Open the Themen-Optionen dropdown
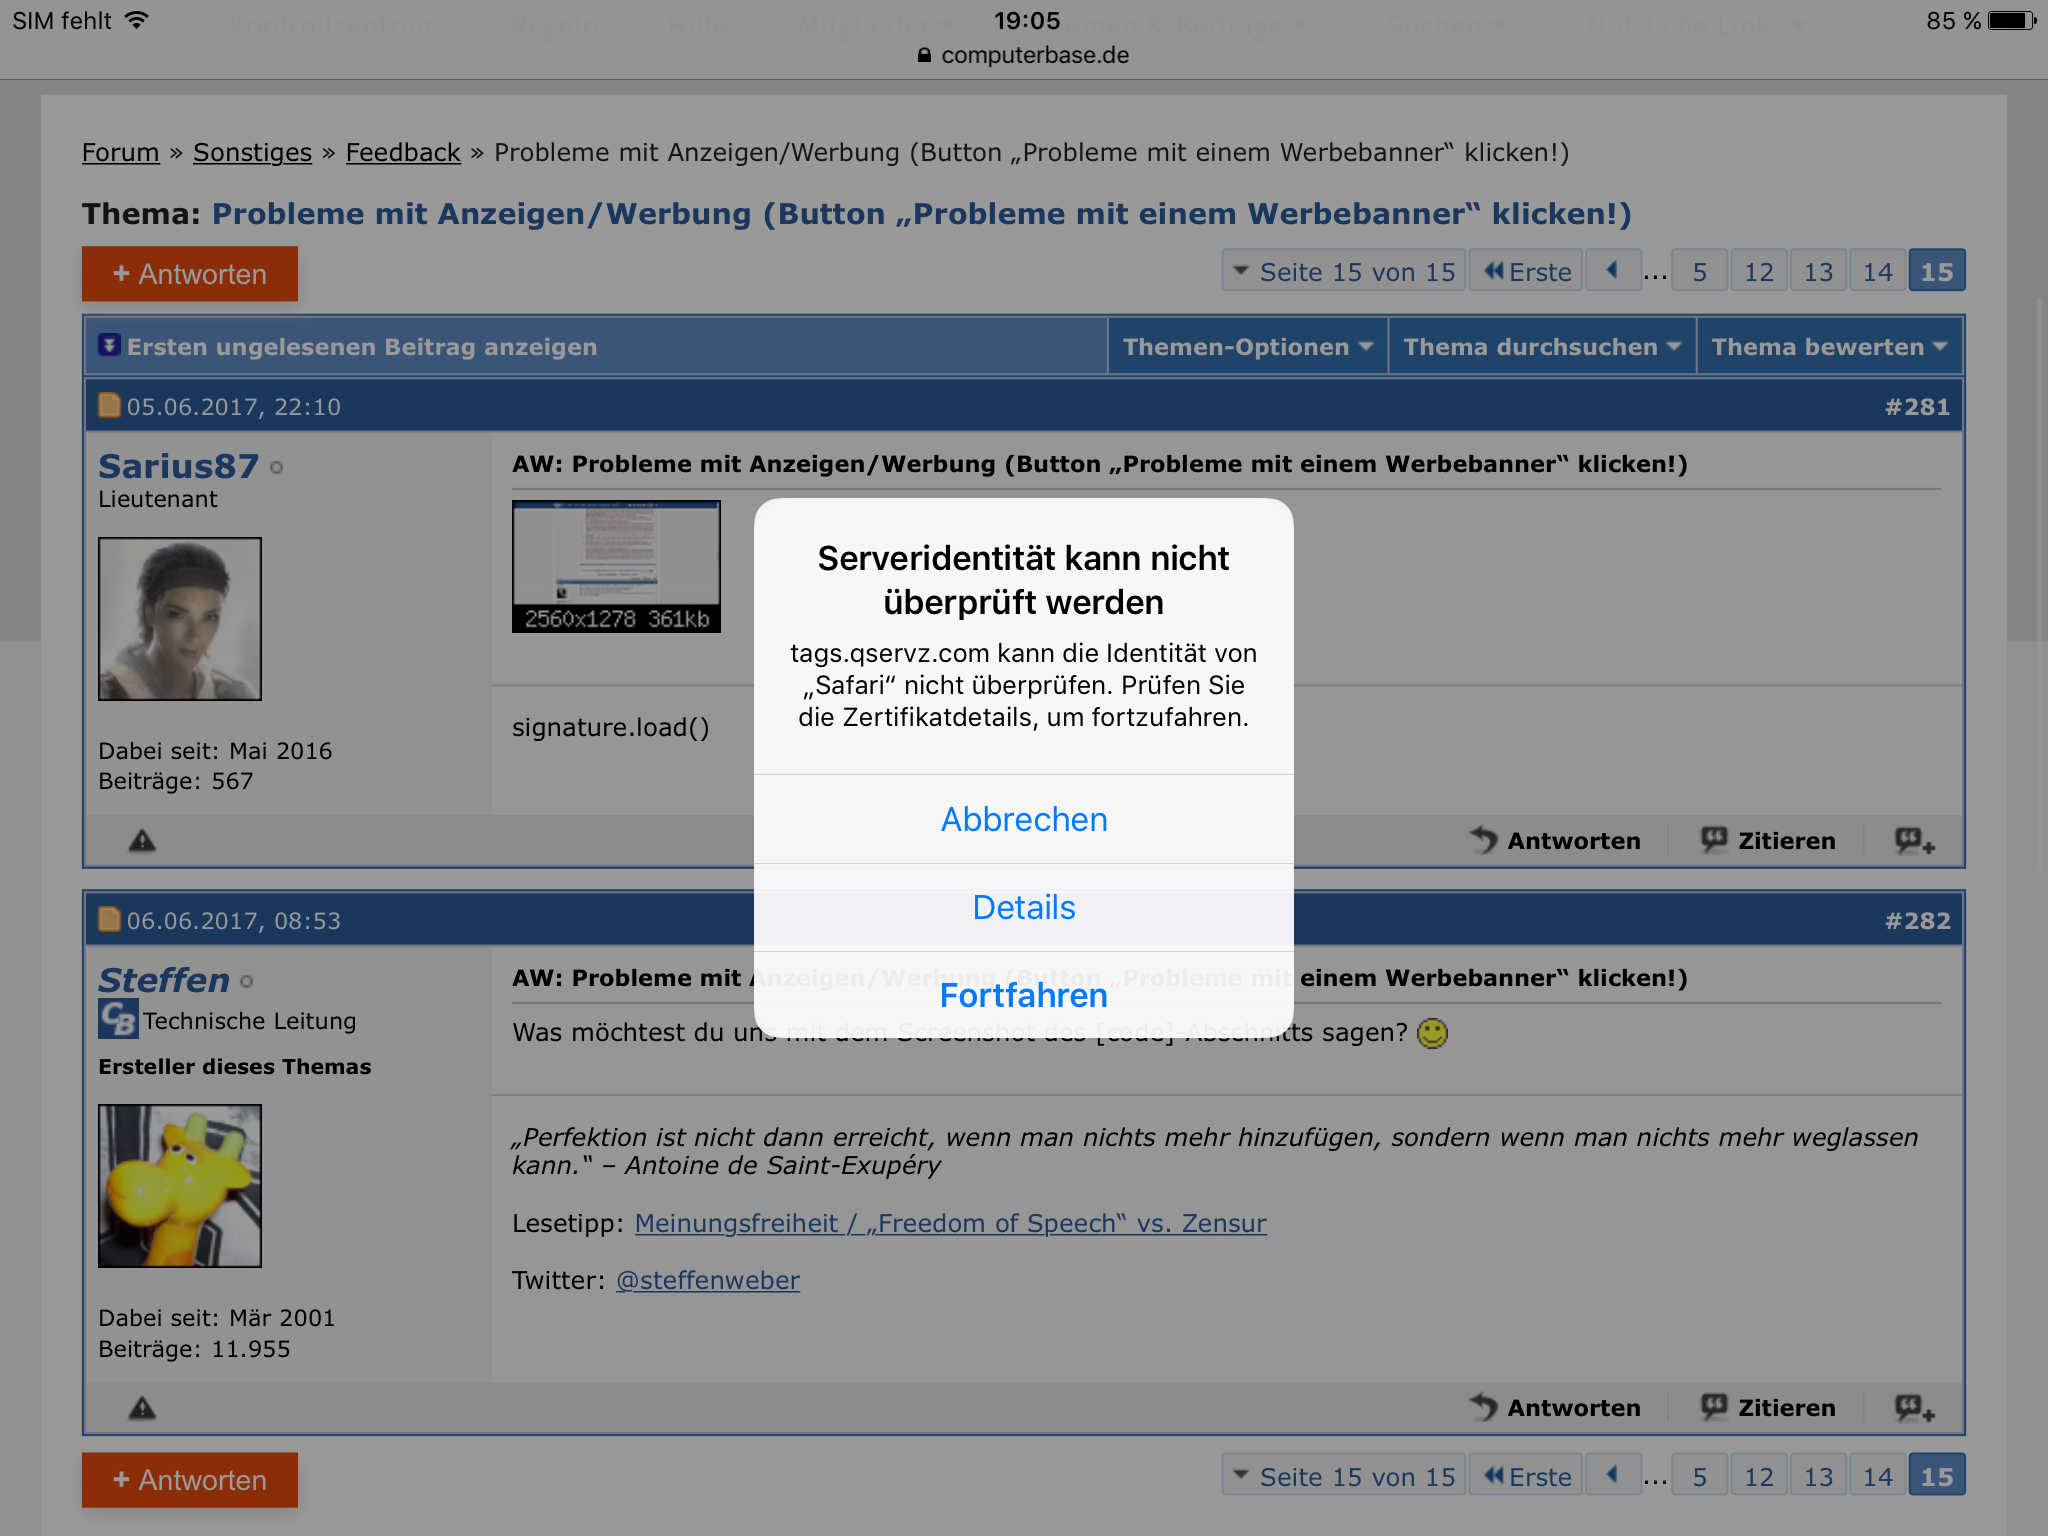Viewport: 2048px width, 1536px height. click(1247, 347)
